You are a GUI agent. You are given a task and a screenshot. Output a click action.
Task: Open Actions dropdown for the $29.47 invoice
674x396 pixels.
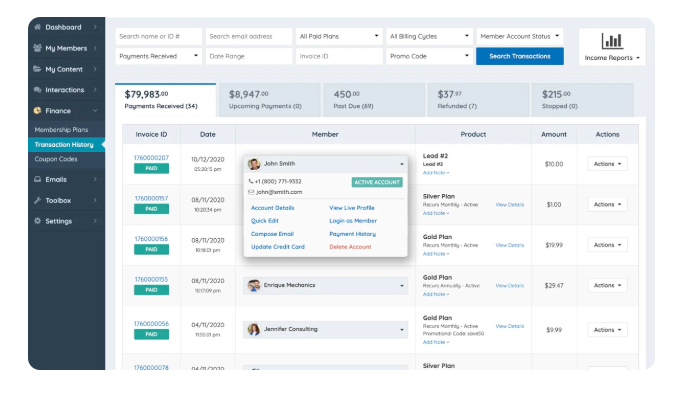[607, 285]
